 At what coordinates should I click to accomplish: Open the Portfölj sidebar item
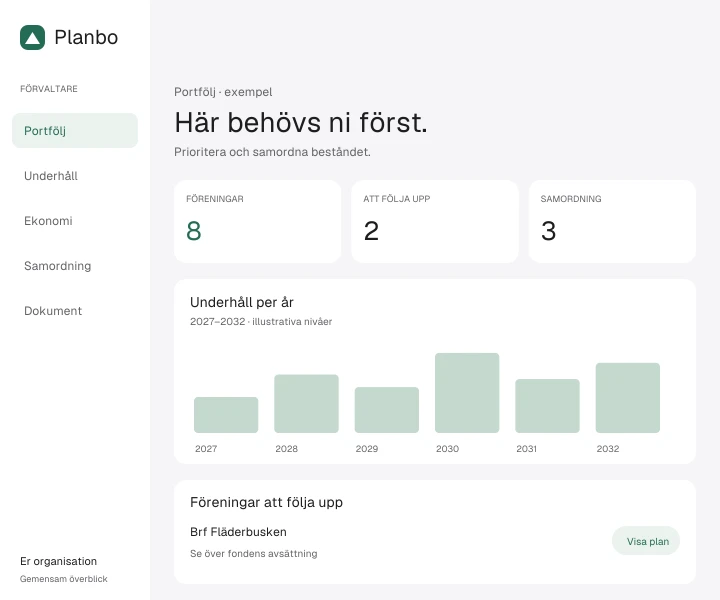point(75,131)
